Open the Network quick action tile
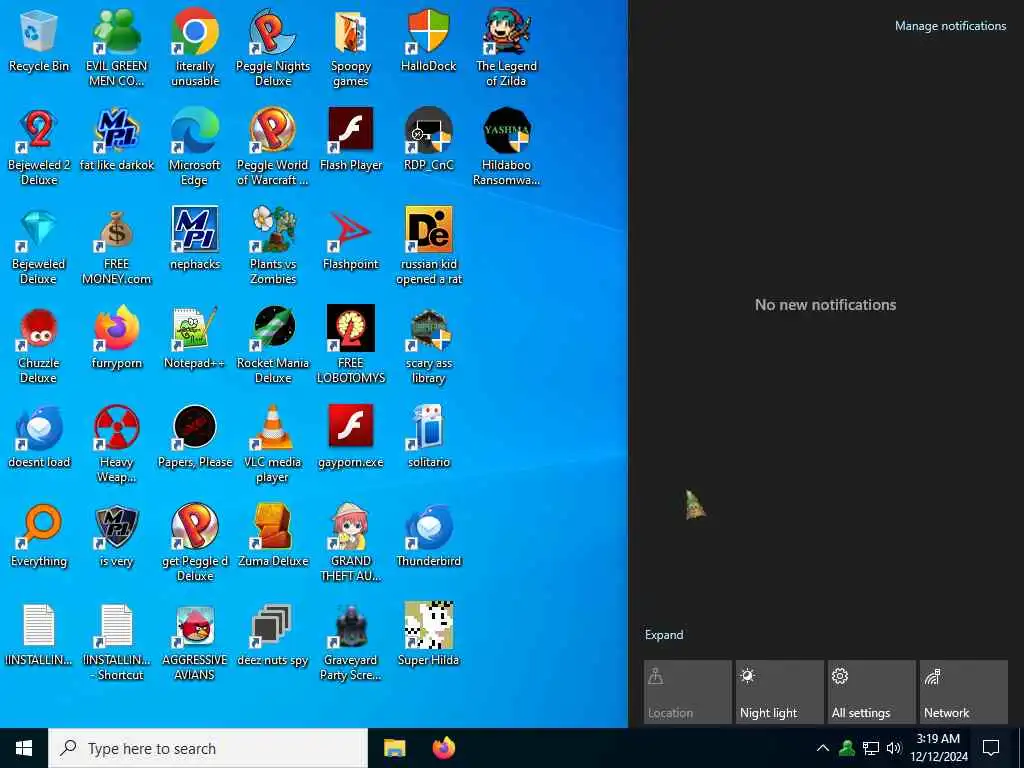Viewport: 1024px width, 768px height. pyautogui.click(x=963, y=692)
